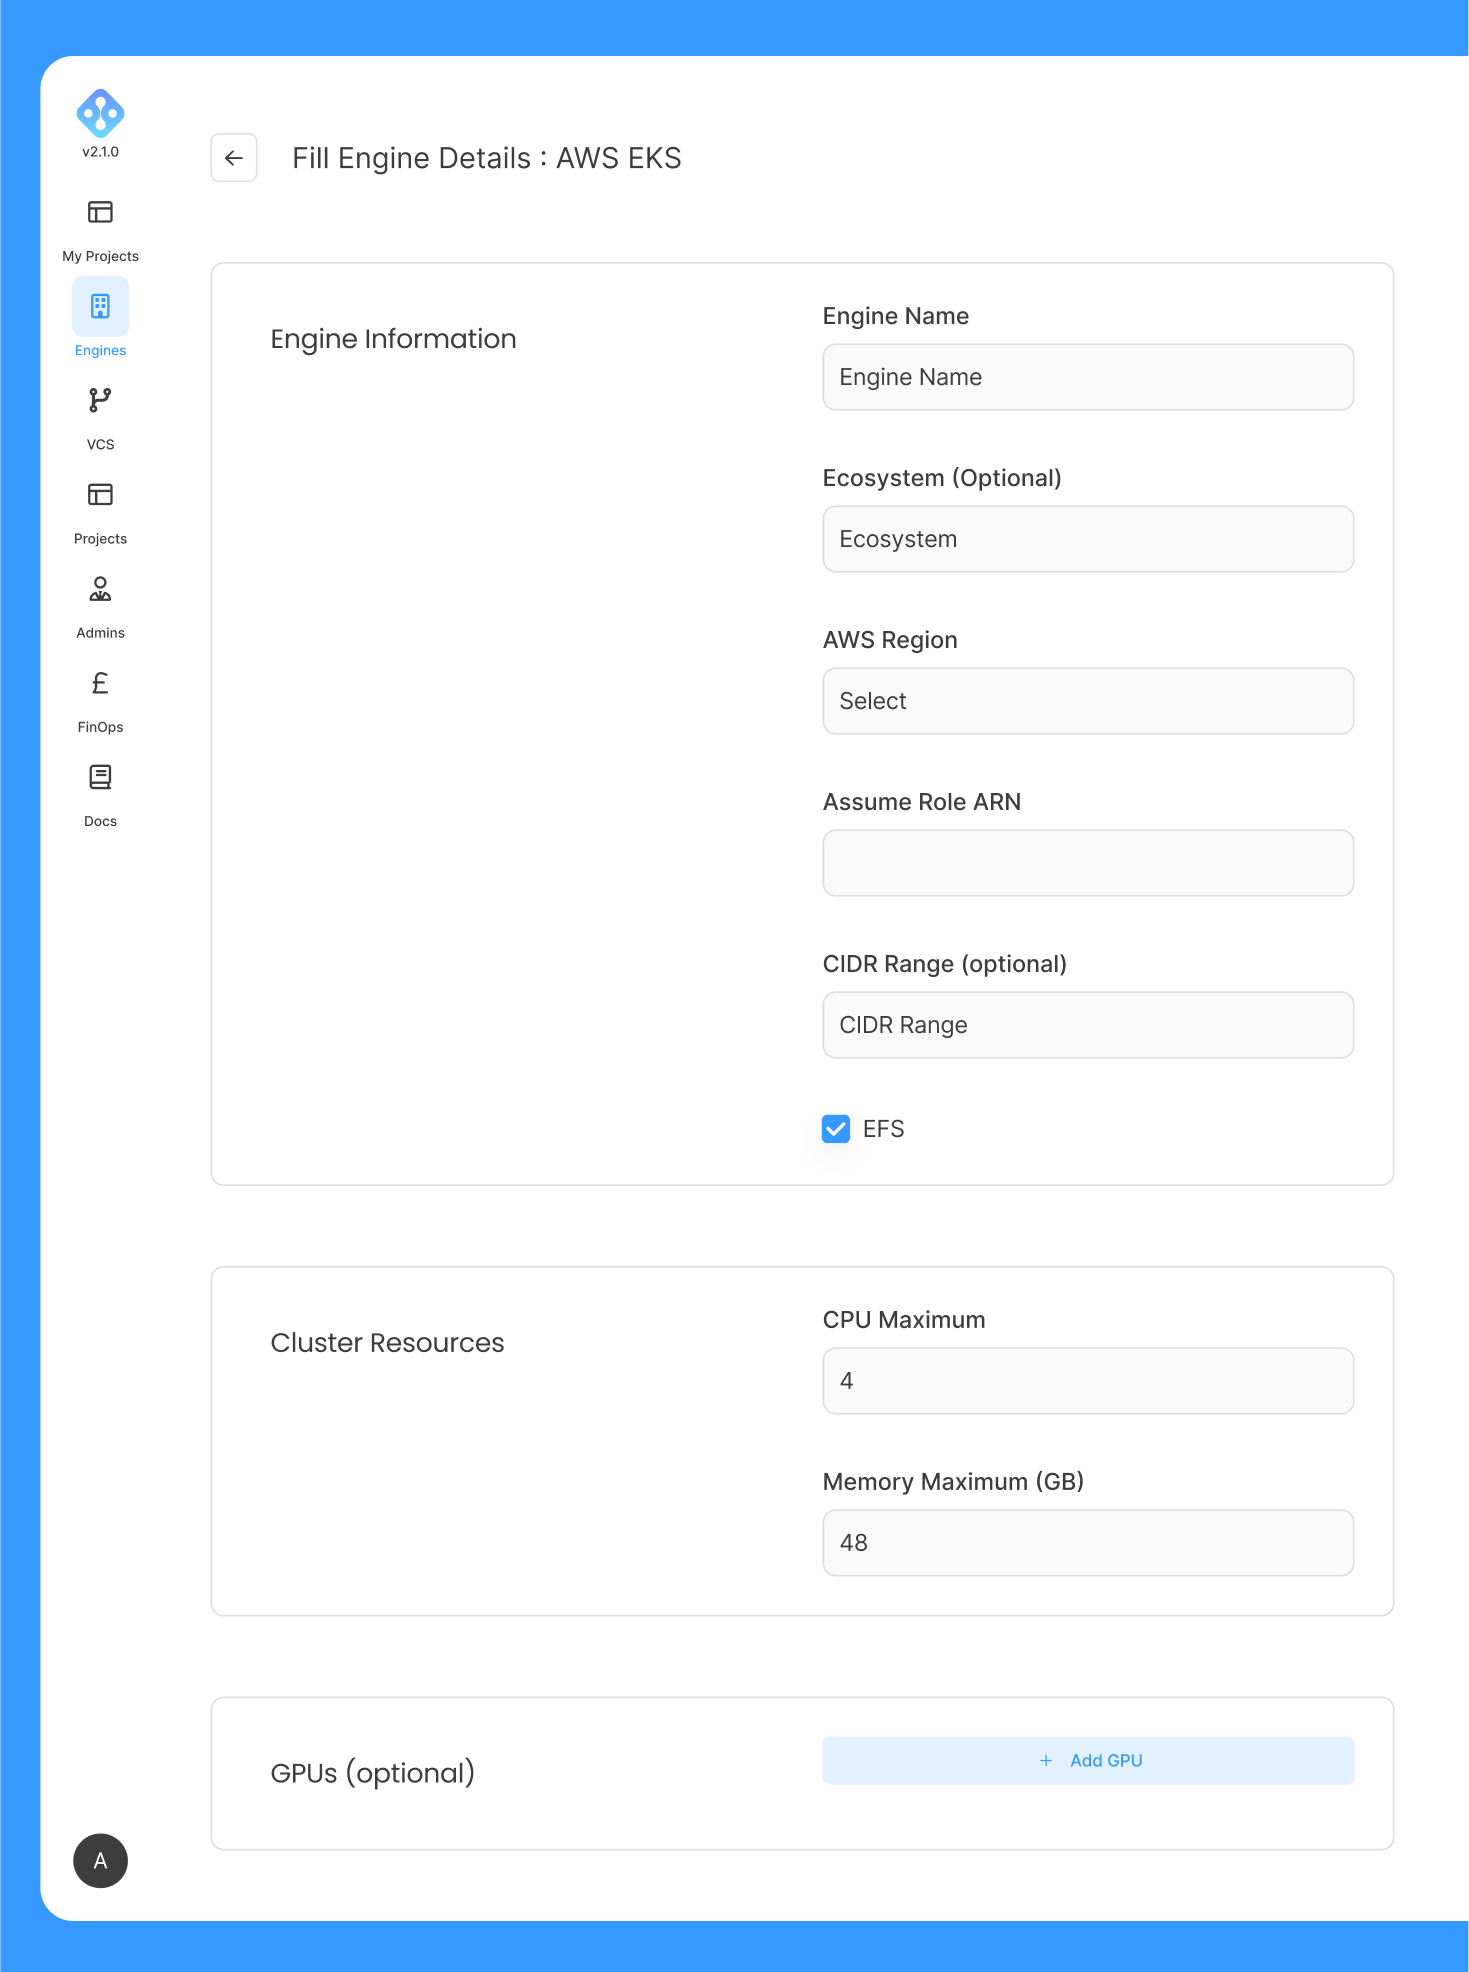This screenshot has width=1469, height=1972.
Task: Click the 'CPU Maximum' field label
Action: pyautogui.click(x=904, y=1320)
